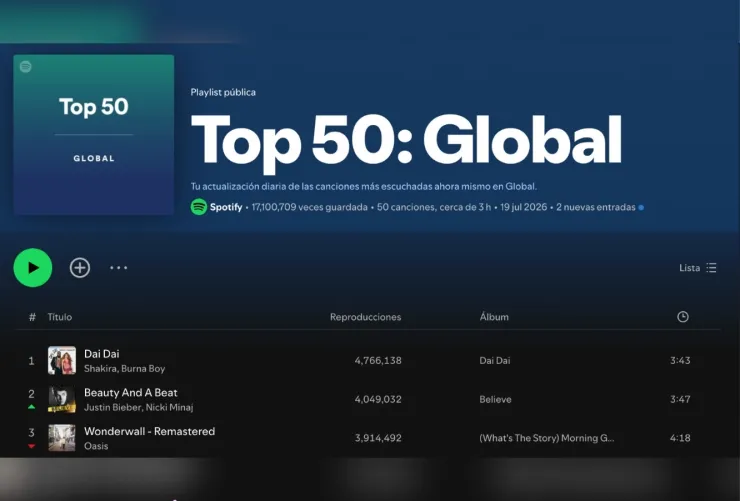Click the play count 4,049,032
The image size is (740, 501).
[378, 399]
